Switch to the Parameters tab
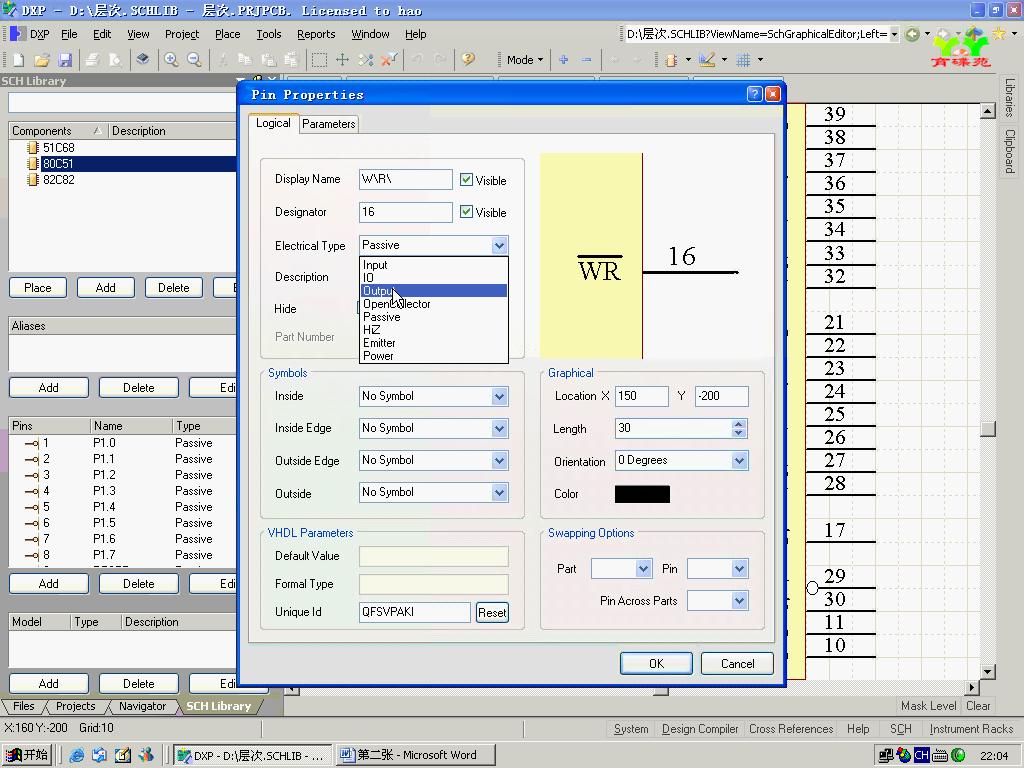The image size is (1024, 768). [328, 124]
